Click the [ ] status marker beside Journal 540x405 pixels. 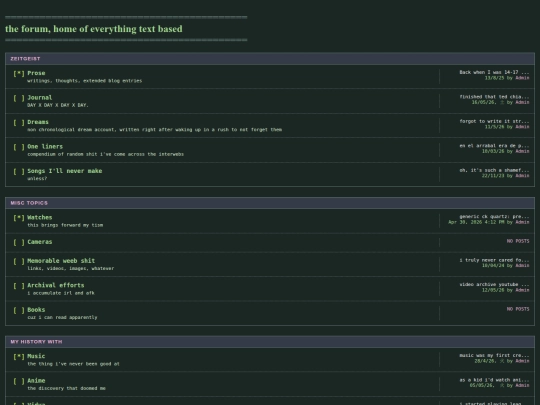19,98
